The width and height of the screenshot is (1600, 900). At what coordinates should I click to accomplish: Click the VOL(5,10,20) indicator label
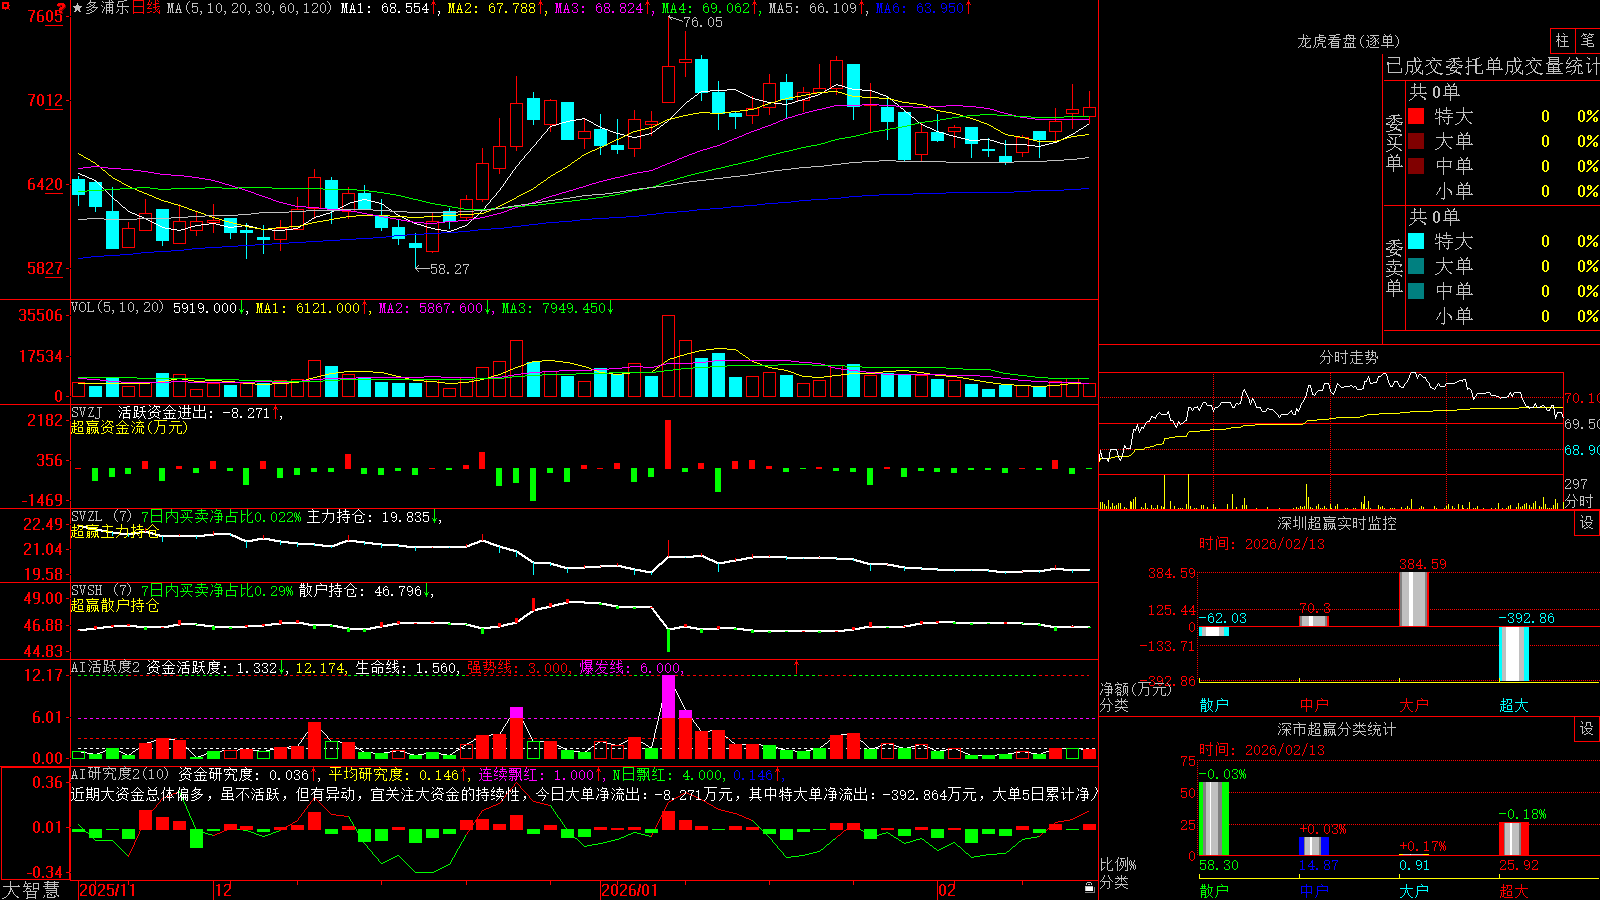point(117,308)
